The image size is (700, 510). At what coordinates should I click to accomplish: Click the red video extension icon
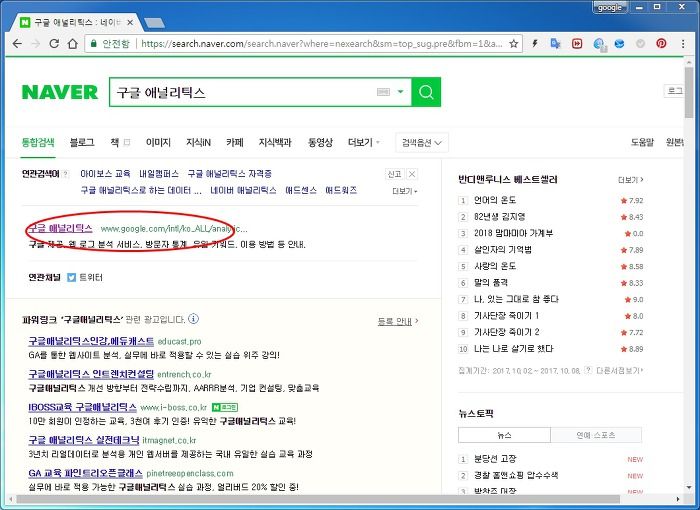(x=577, y=43)
